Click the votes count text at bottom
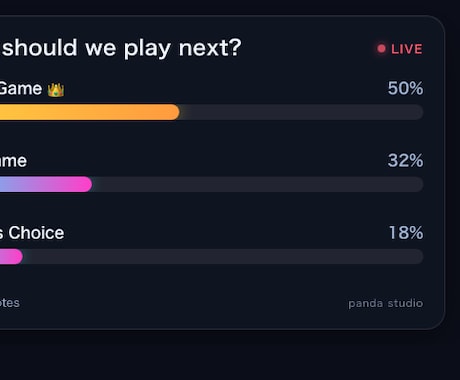 tap(10, 303)
